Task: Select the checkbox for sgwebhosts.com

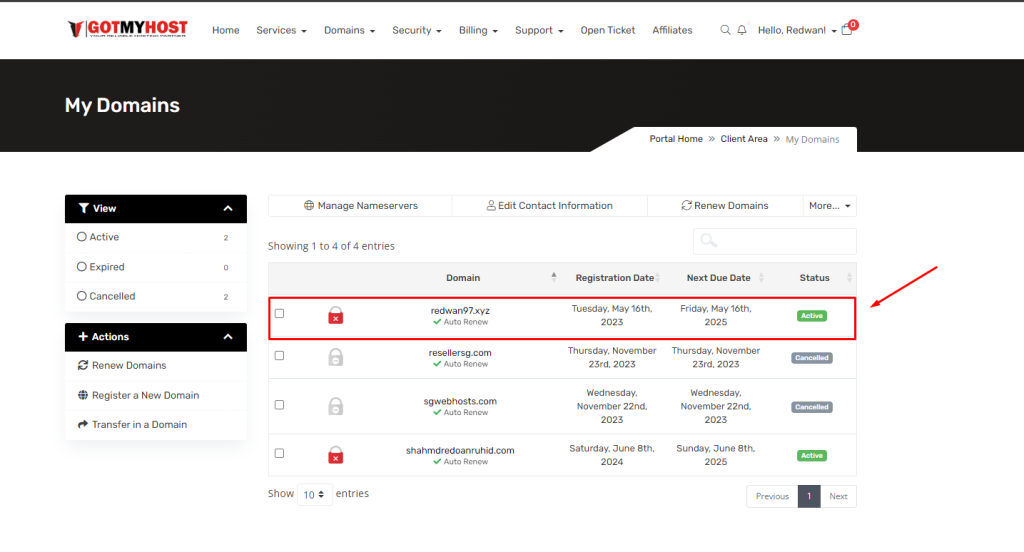Action: [x=279, y=405]
